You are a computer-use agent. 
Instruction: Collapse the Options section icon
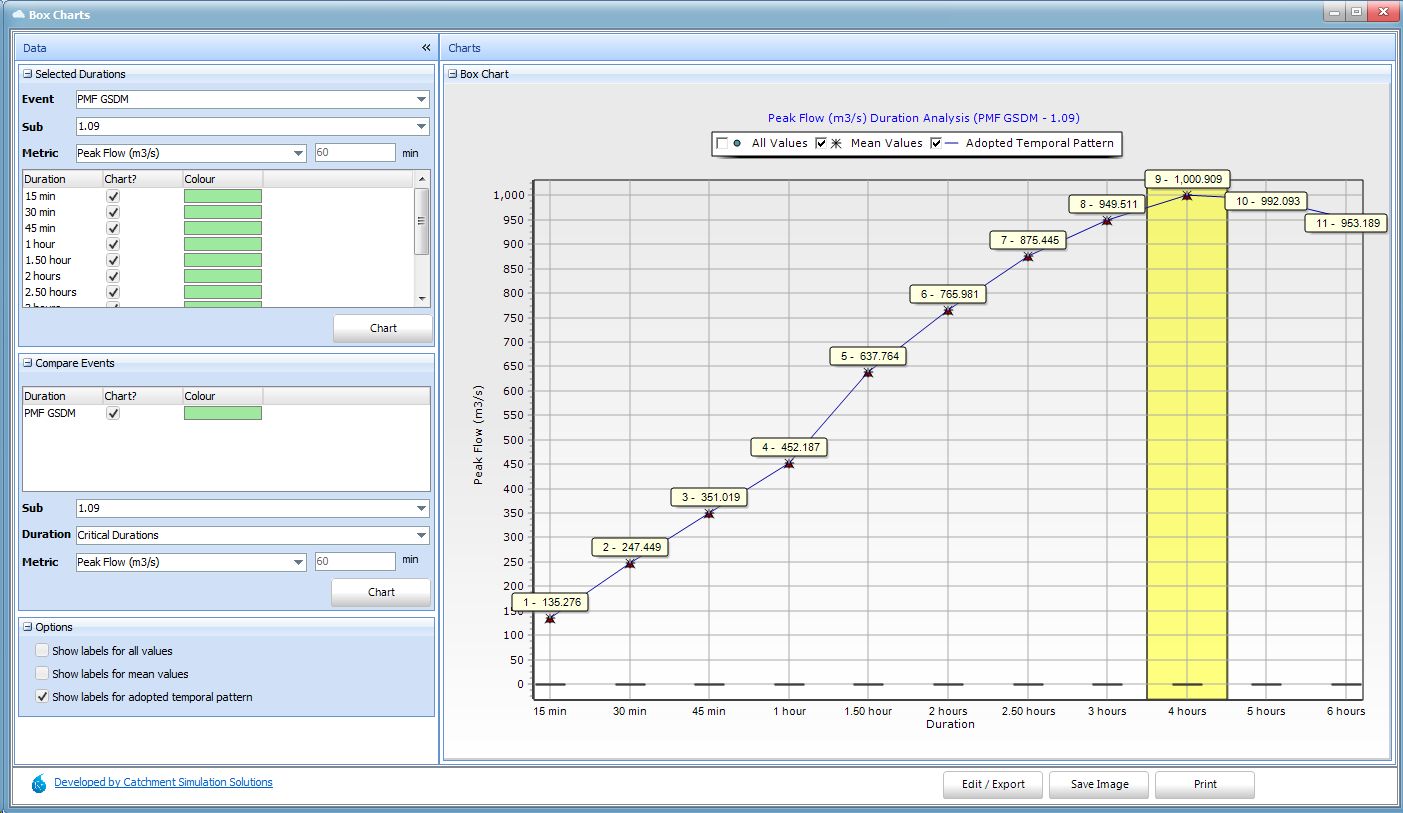(x=28, y=627)
